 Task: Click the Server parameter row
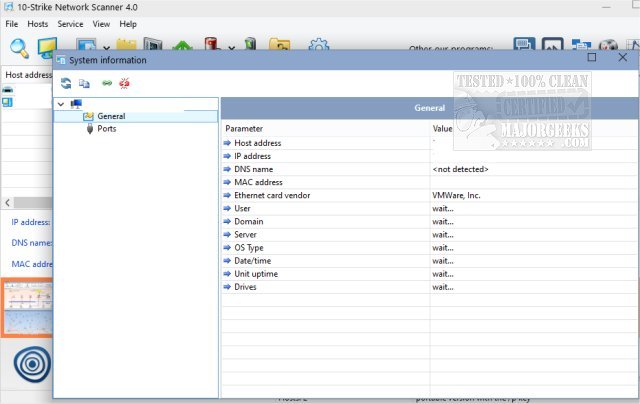(x=429, y=235)
